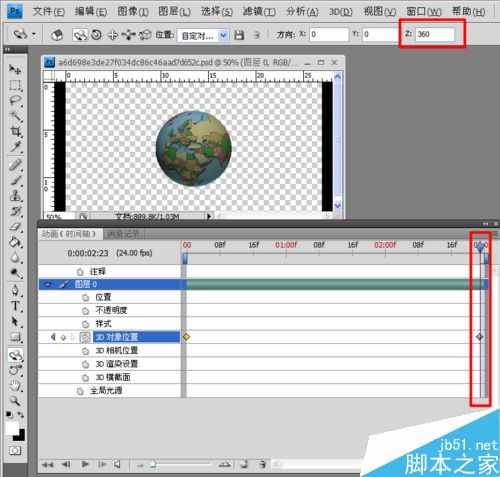Open the 文件(F) menu
Image resolution: width=500 pixels, height=477 pixels.
[x=49, y=12]
